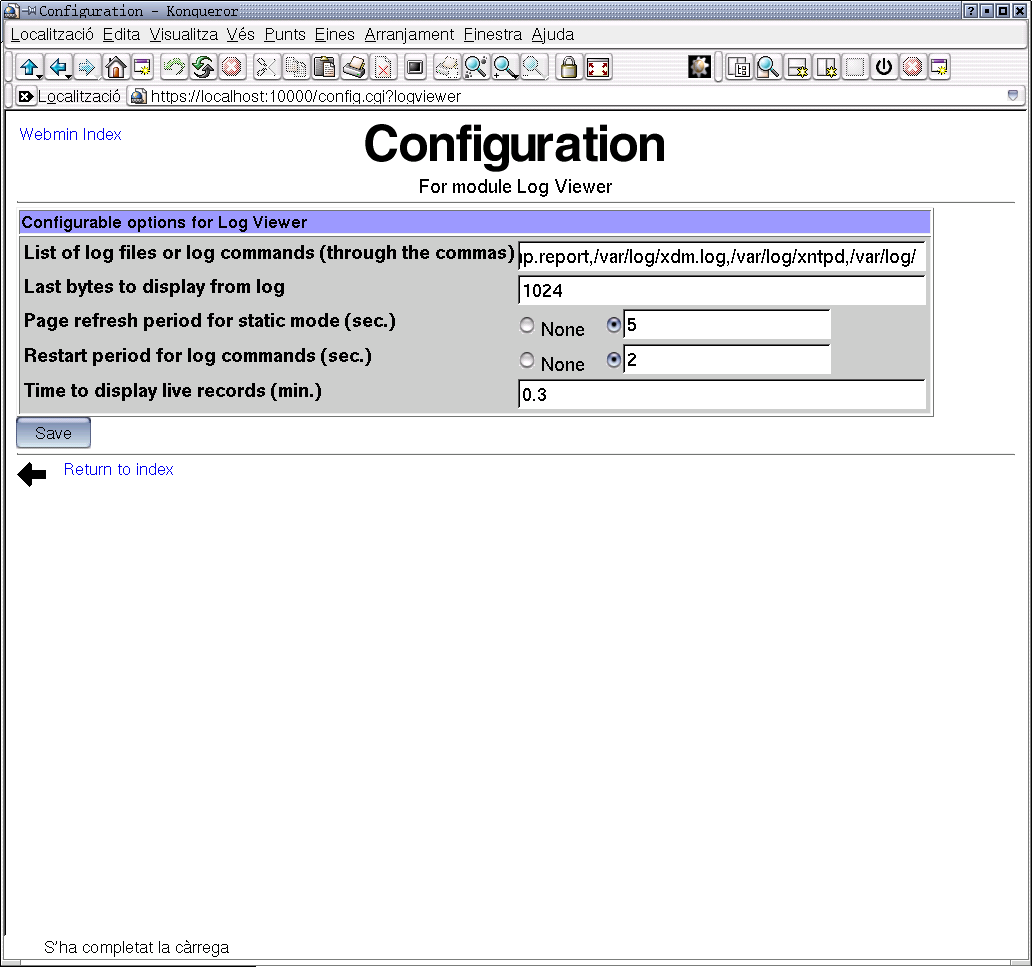Click the Cut scissors icon

pyautogui.click(x=265, y=68)
